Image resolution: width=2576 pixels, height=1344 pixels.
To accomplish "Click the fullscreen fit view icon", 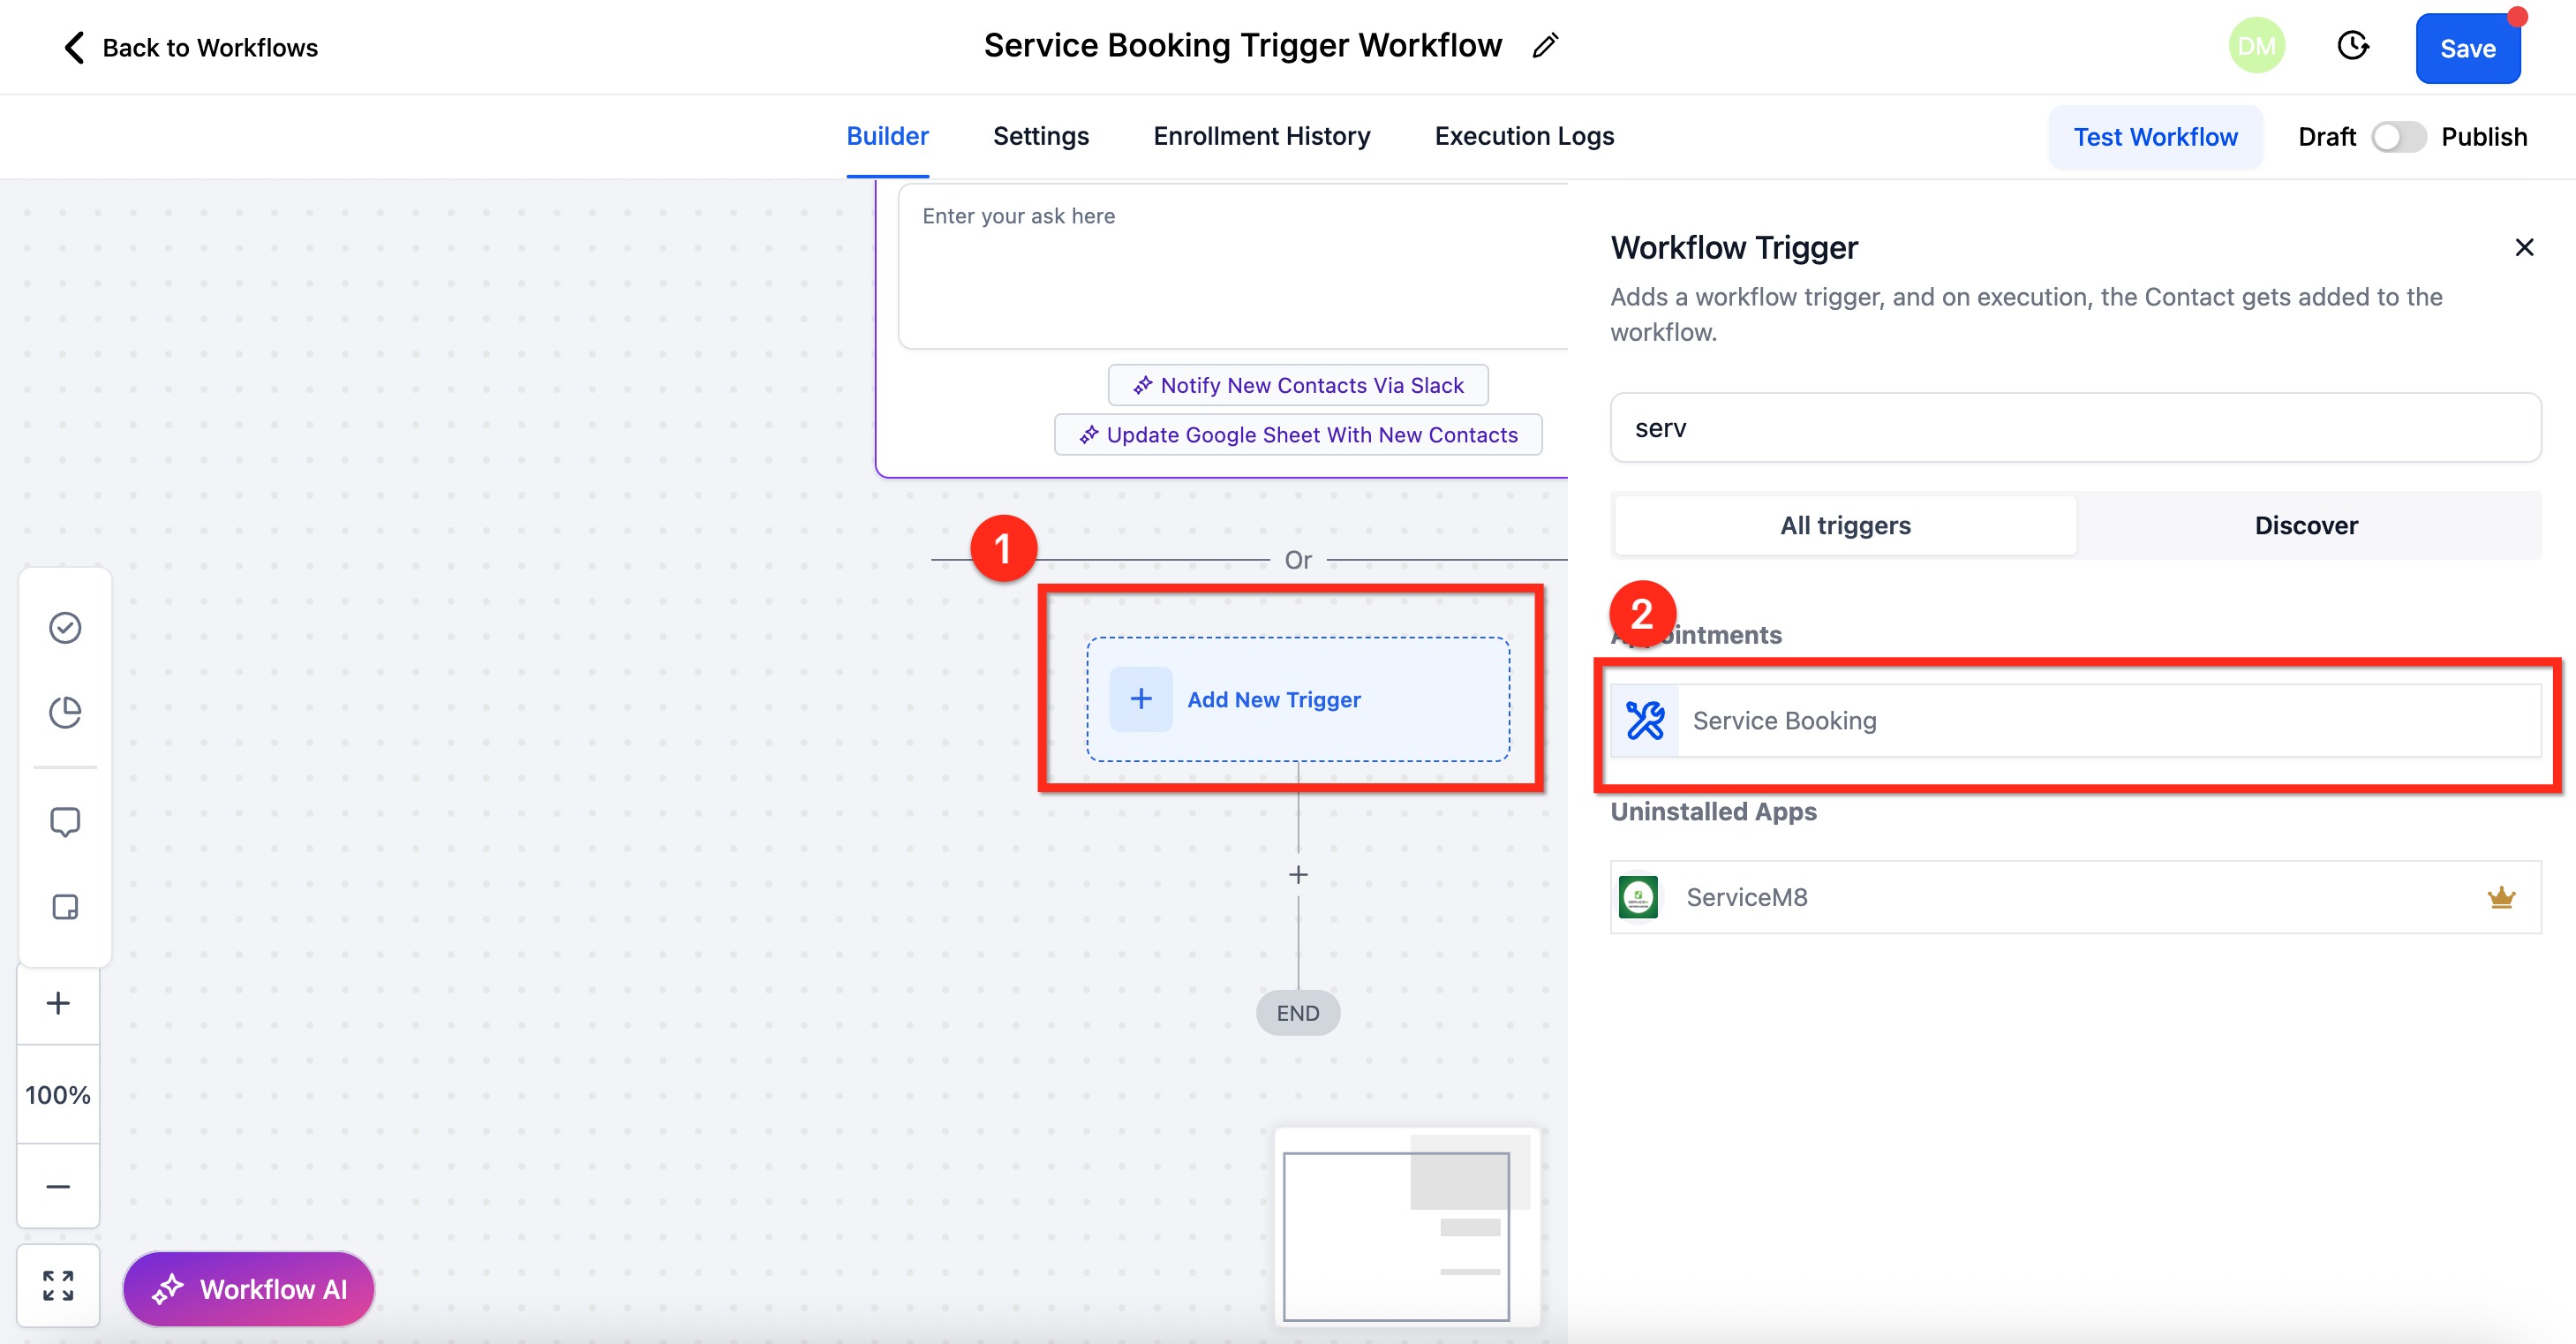I will coord(58,1285).
